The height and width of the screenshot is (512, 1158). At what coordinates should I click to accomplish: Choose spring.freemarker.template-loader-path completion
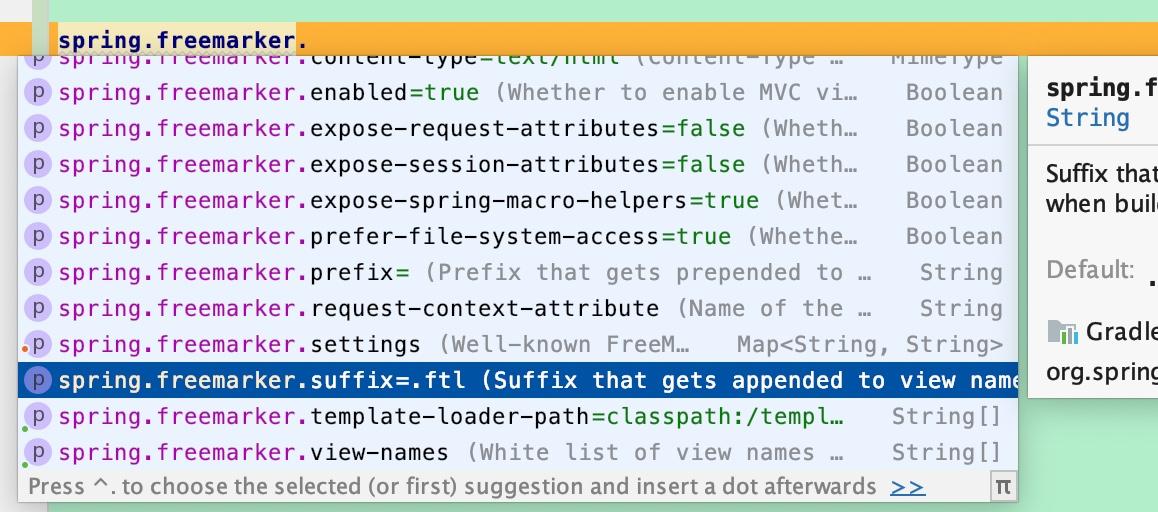click(x=518, y=417)
